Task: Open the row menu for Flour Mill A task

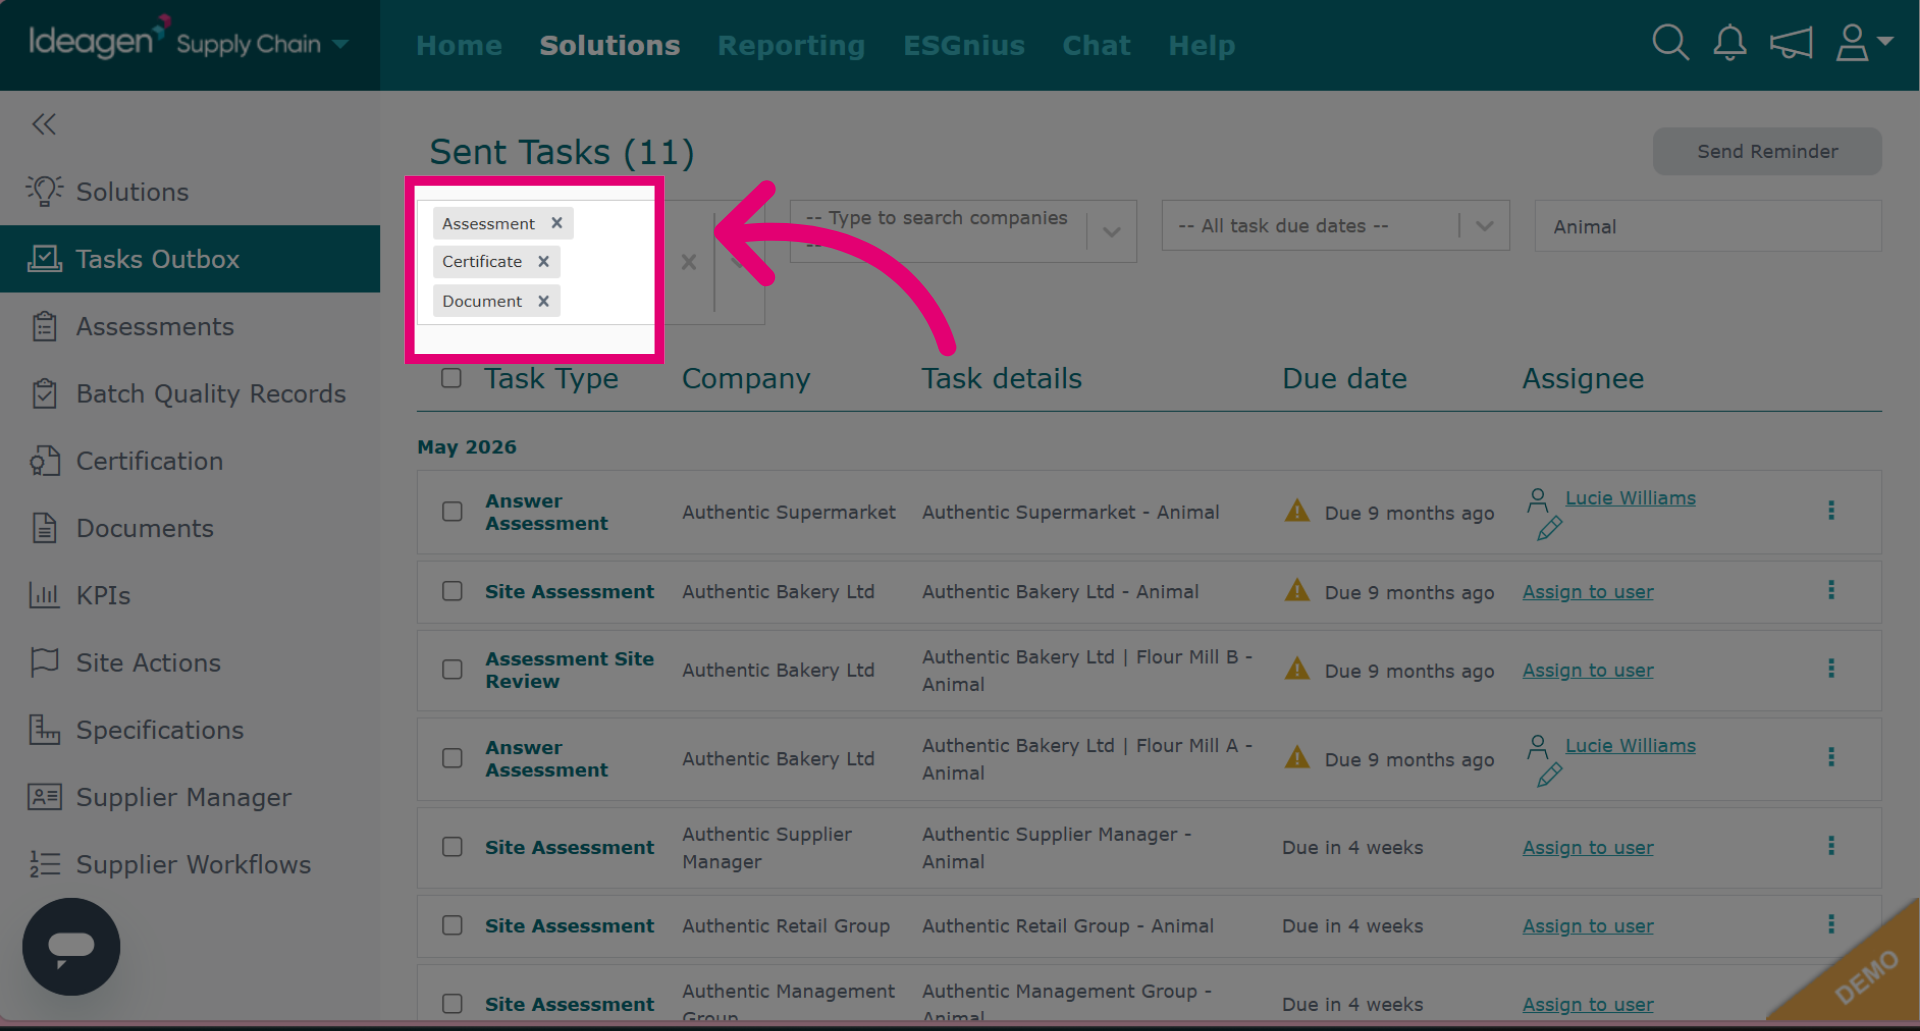Action: 1831,757
